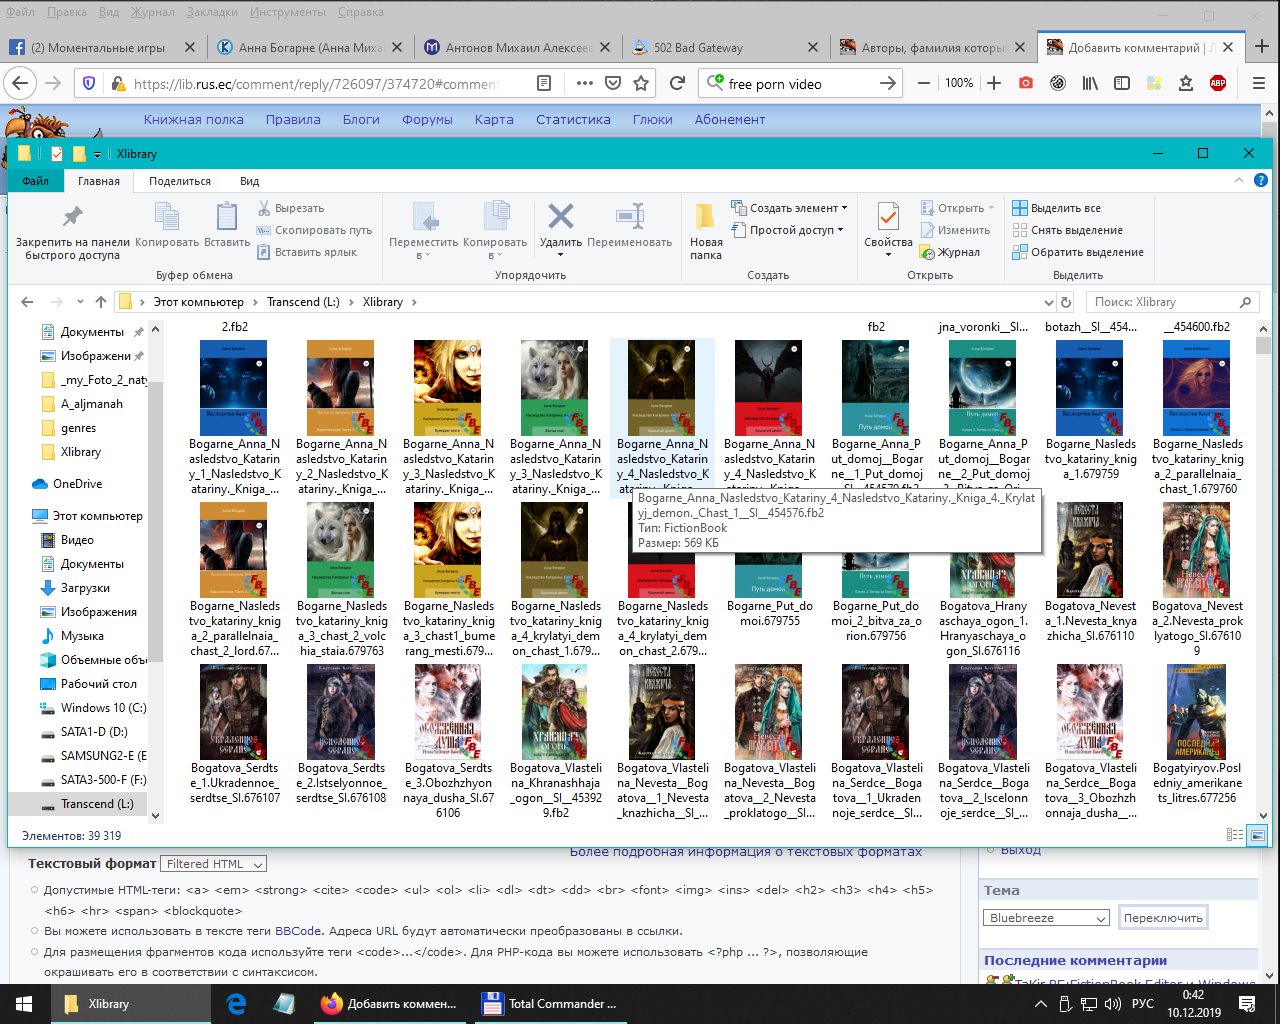The height and width of the screenshot is (1024, 1280).
Task: Click the Explorer help question mark icon
Action: pos(1261,181)
